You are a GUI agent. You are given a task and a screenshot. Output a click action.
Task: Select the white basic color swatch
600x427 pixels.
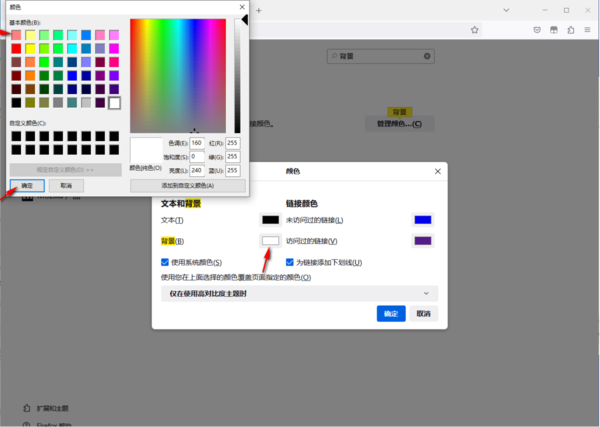pos(115,102)
